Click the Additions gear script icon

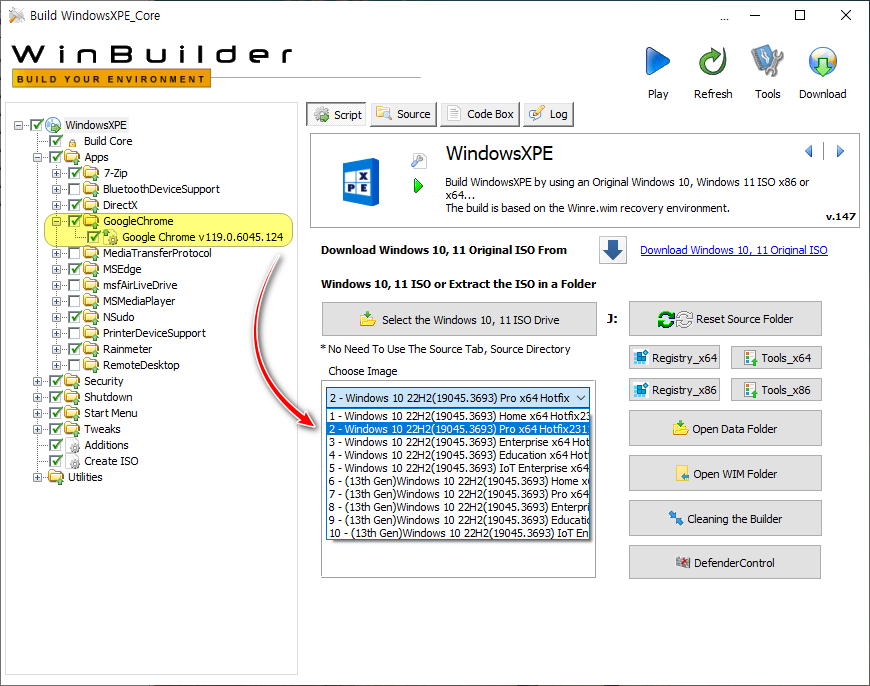pos(74,446)
